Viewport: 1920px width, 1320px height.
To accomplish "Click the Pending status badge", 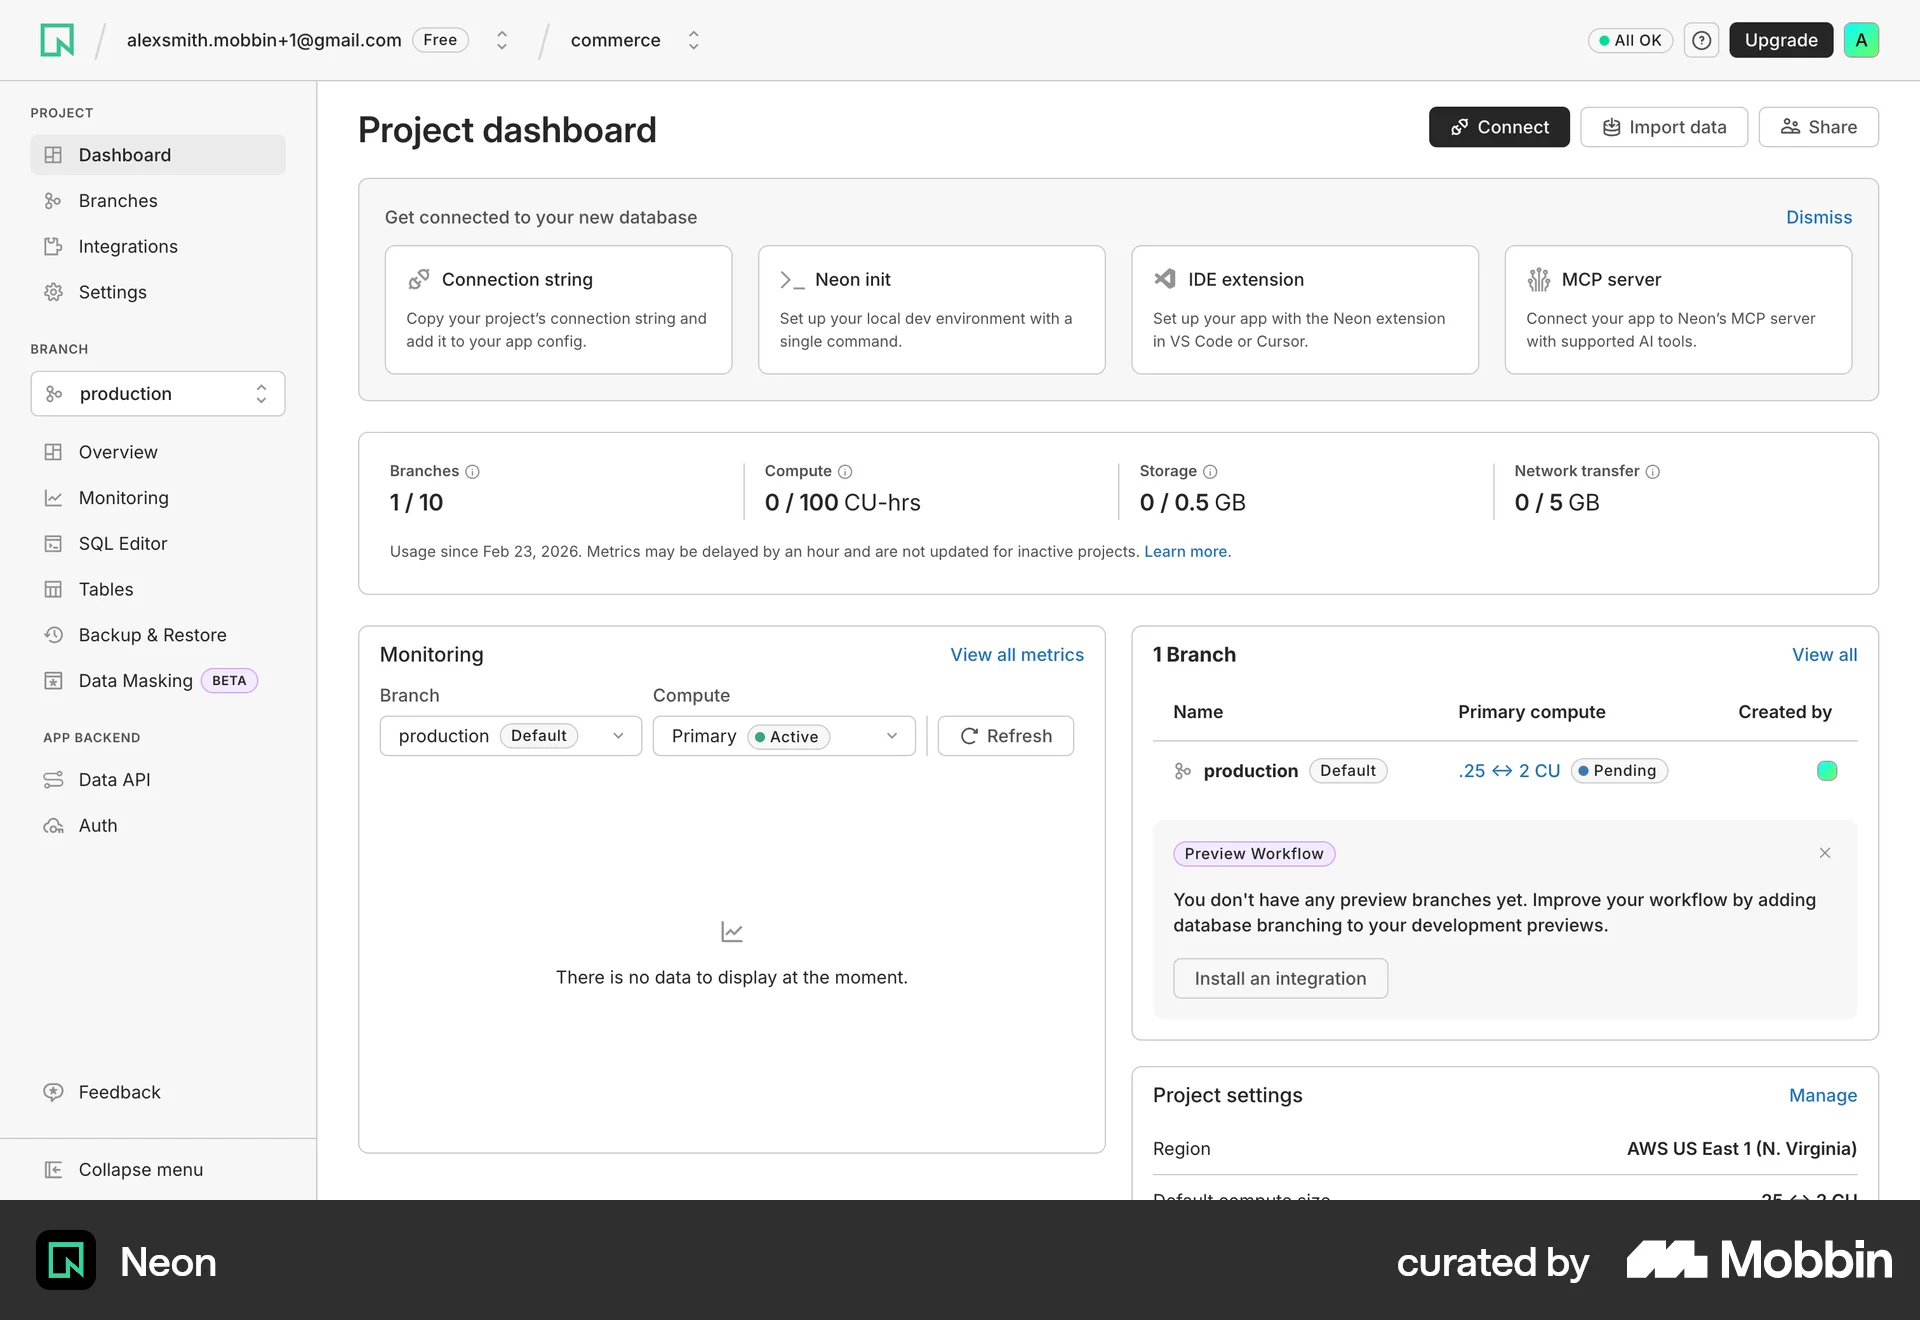I will pyautogui.click(x=1619, y=771).
